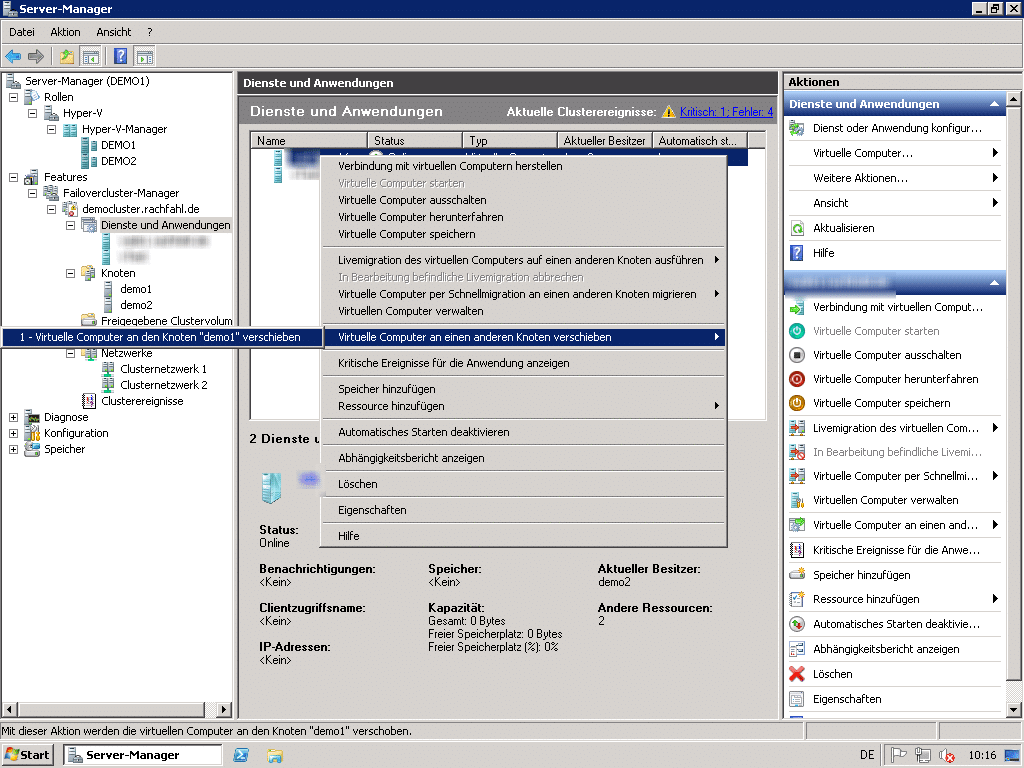Expand the Speicher tree node

coord(13,449)
